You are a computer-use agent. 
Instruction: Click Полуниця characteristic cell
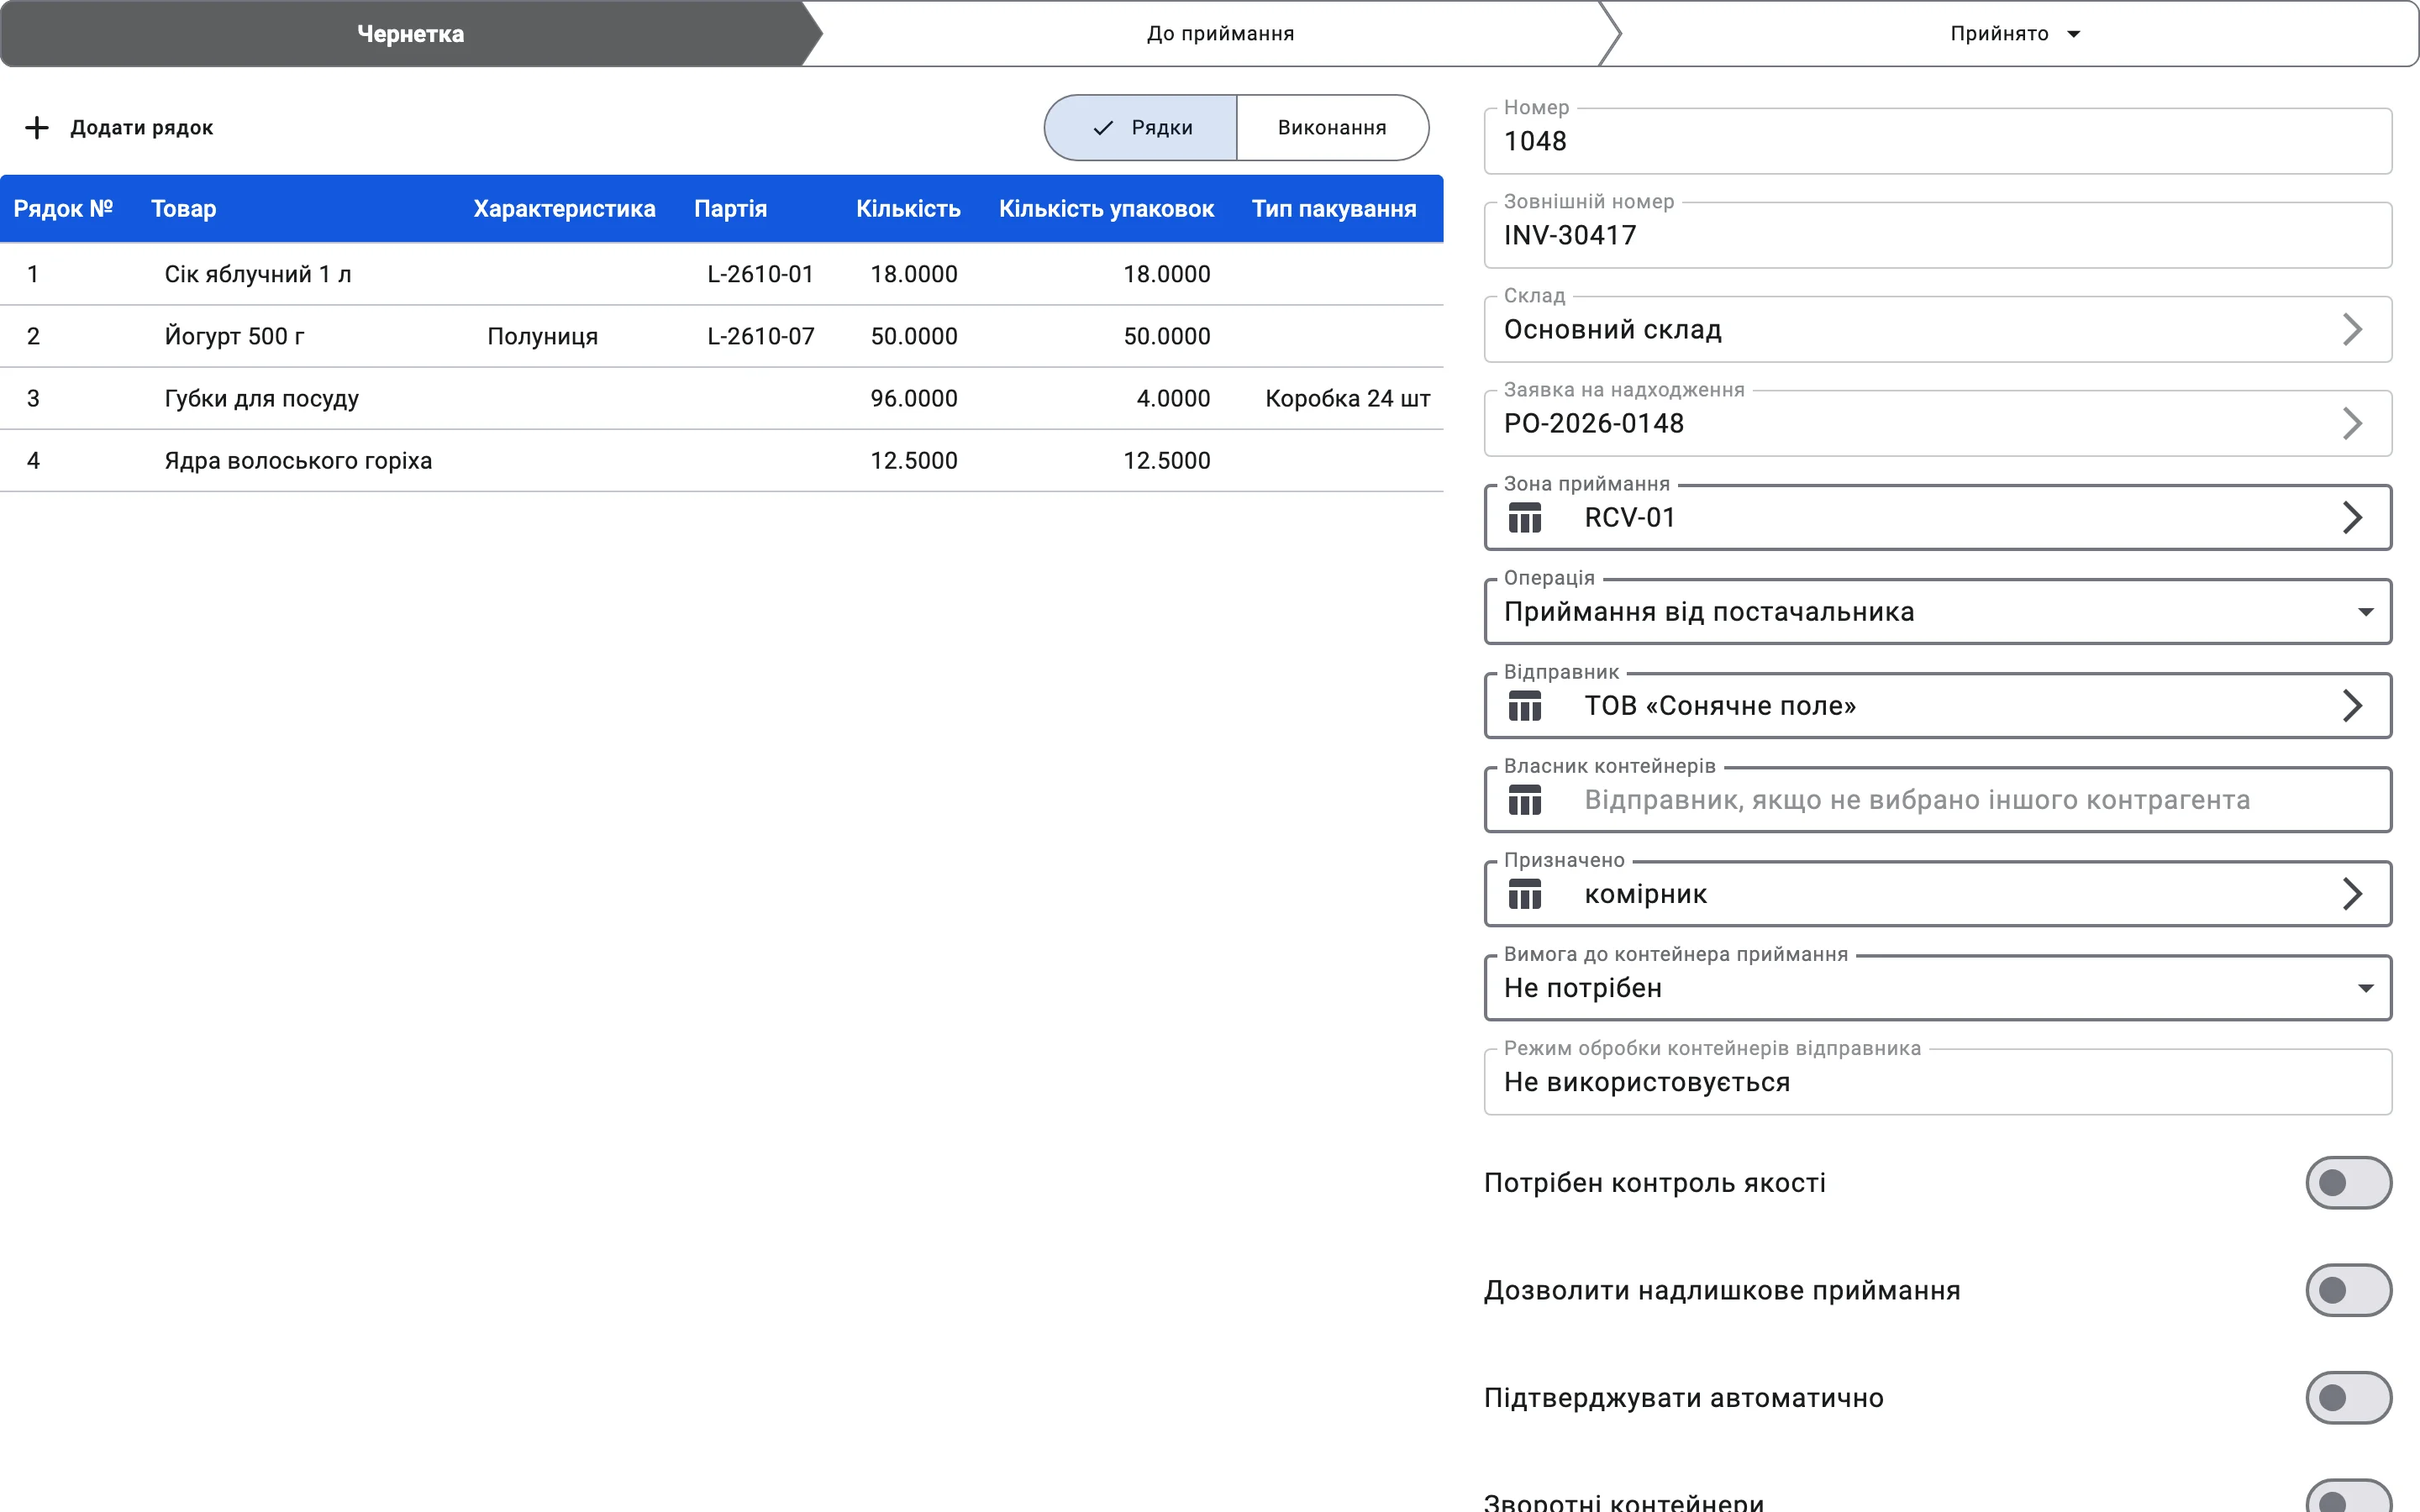(x=542, y=336)
